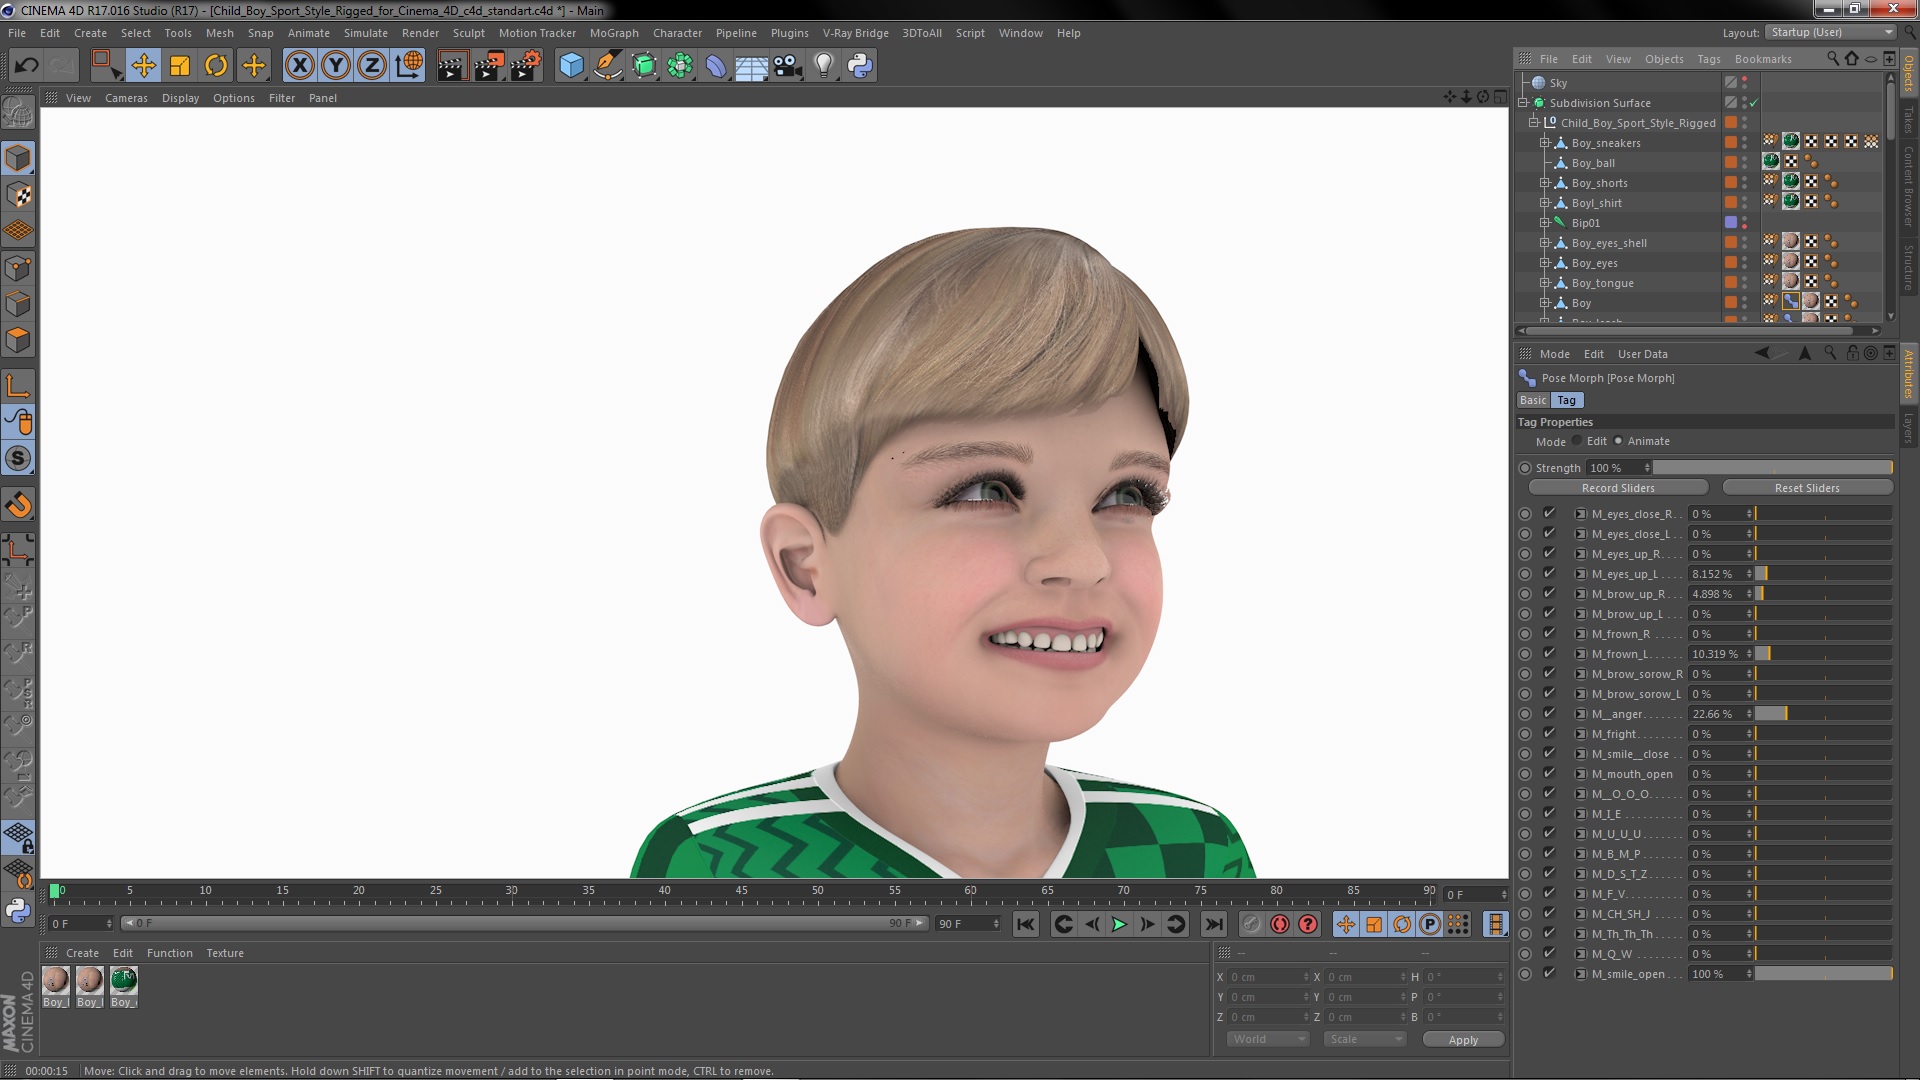Click the Python icon in top toolbar

[x=860, y=66]
